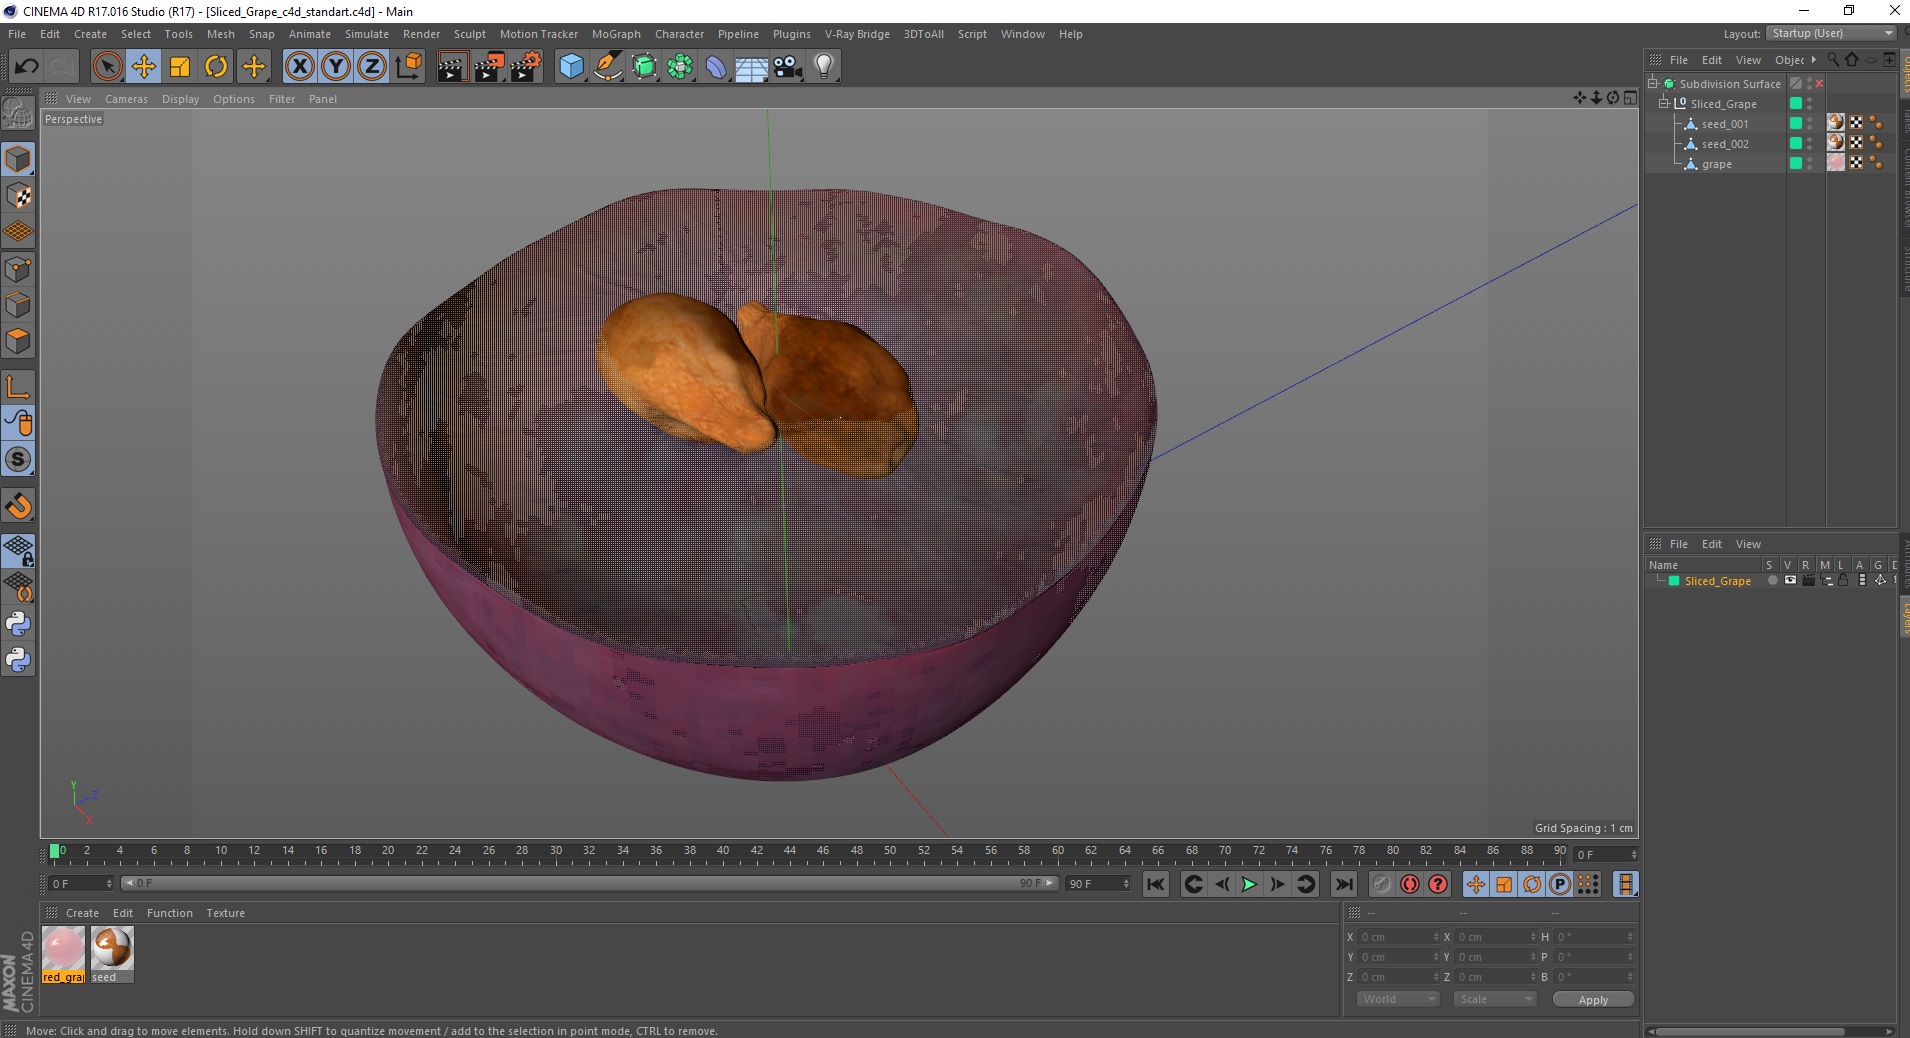The height and width of the screenshot is (1038, 1910).
Task: Go to start of animation
Action: (1156, 884)
